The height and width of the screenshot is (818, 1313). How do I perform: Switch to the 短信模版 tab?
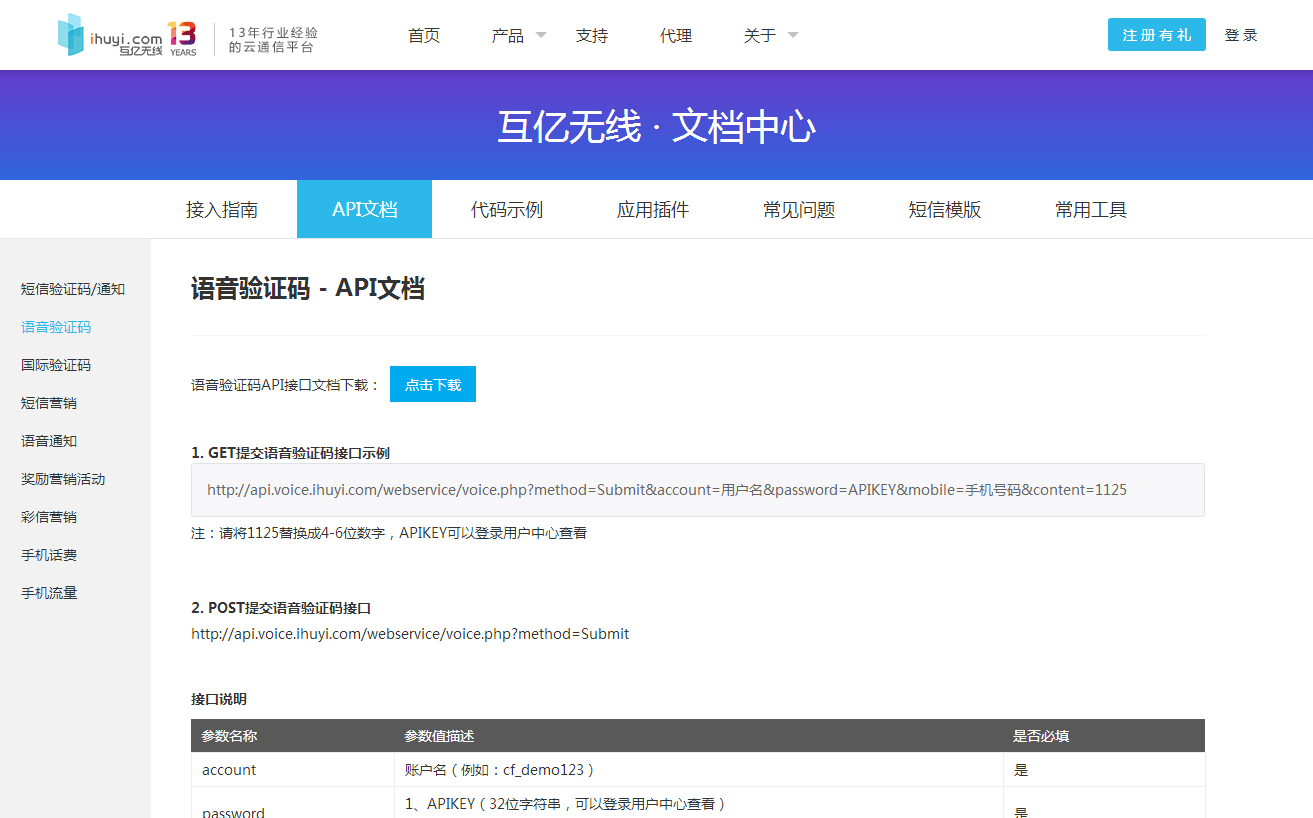tap(945, 209)
